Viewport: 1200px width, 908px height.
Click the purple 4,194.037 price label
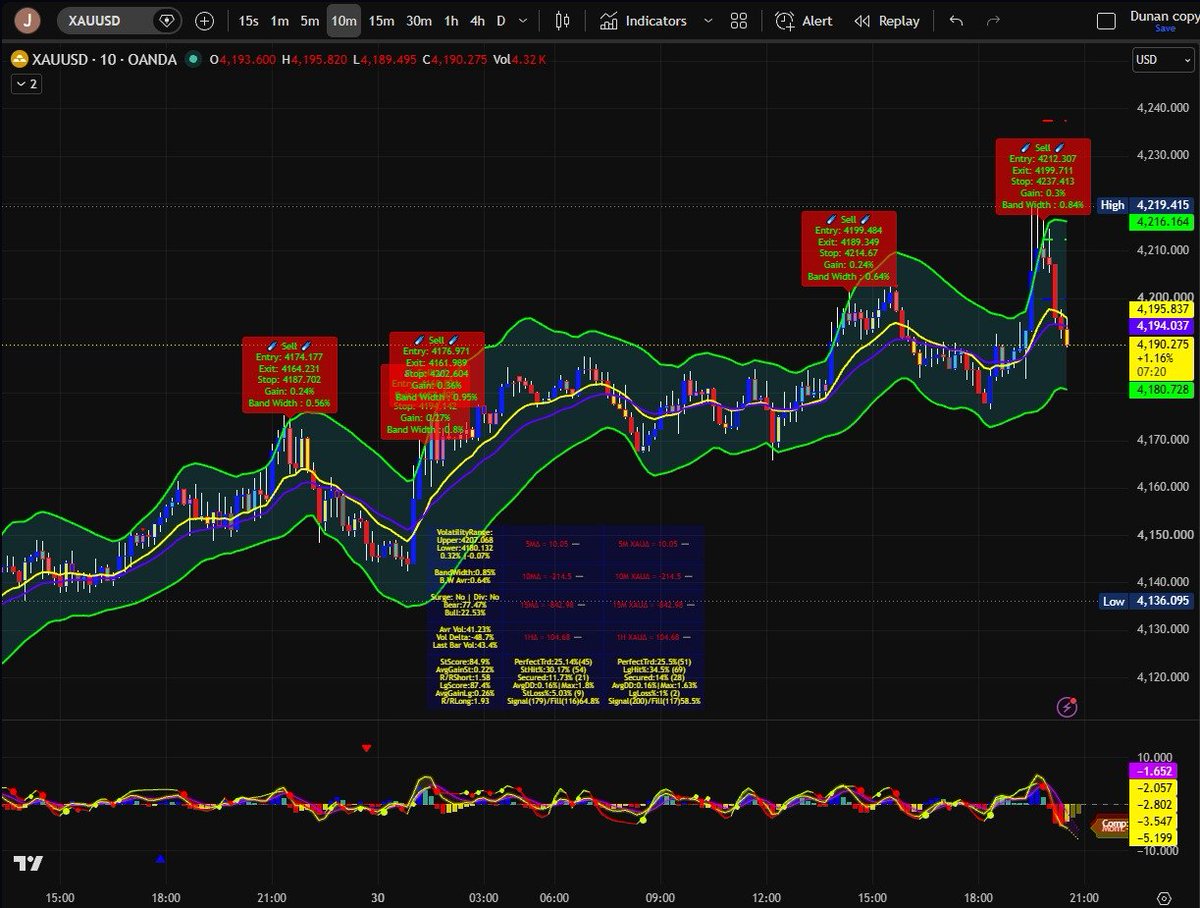tap(1161, 326)
